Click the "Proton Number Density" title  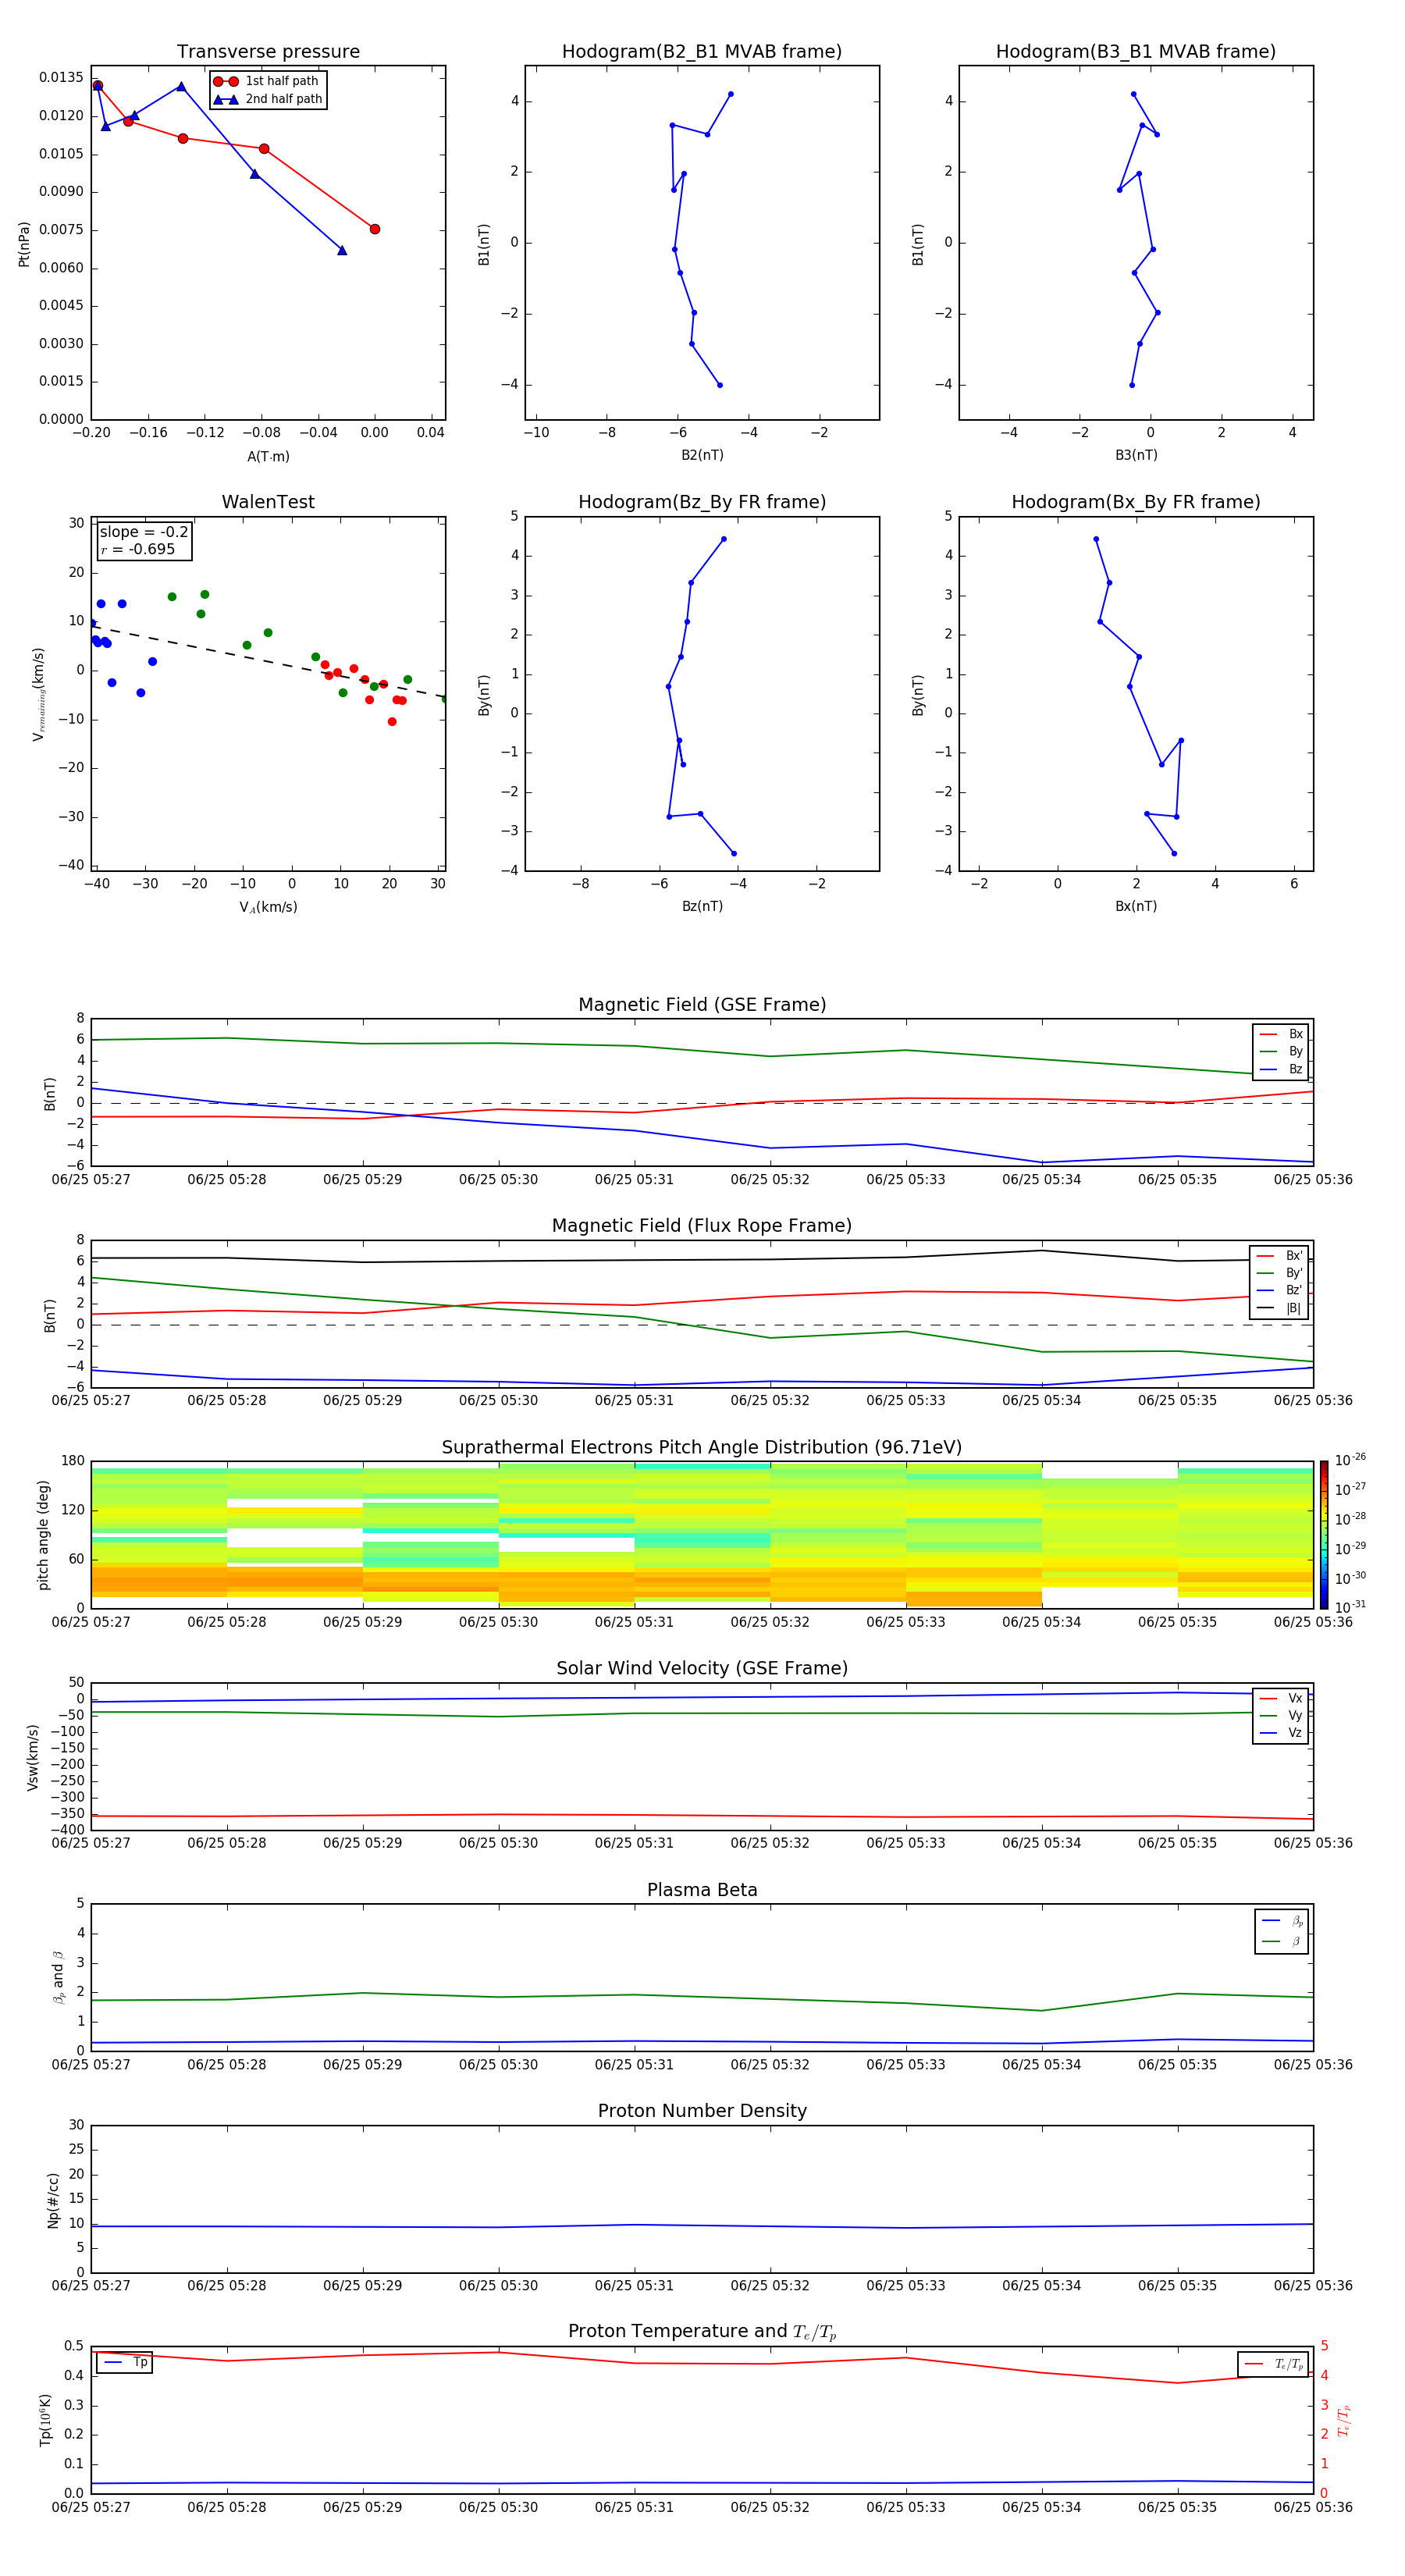(702, 2111)
